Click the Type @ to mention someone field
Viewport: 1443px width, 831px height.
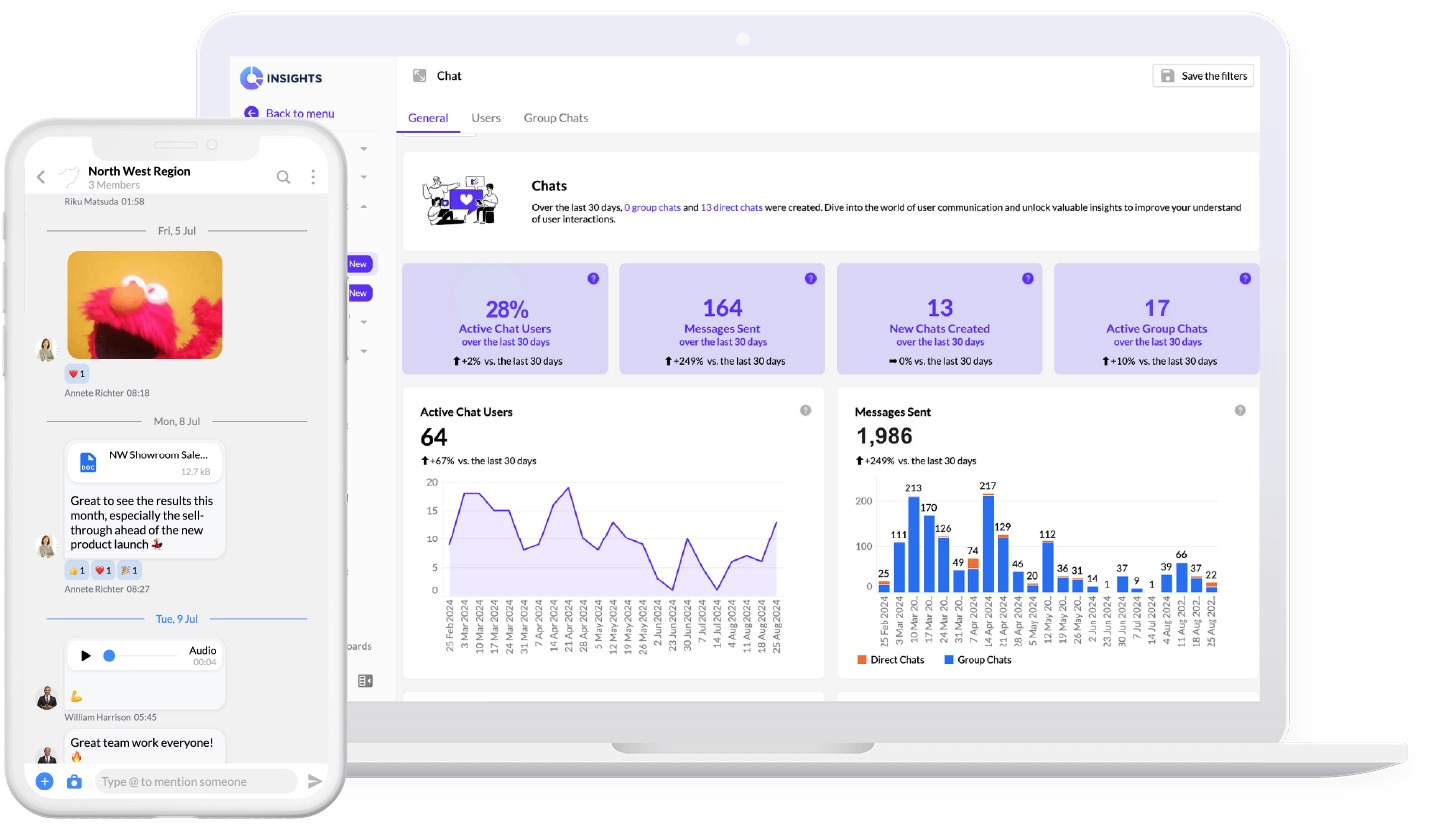(x=196, y=782)
